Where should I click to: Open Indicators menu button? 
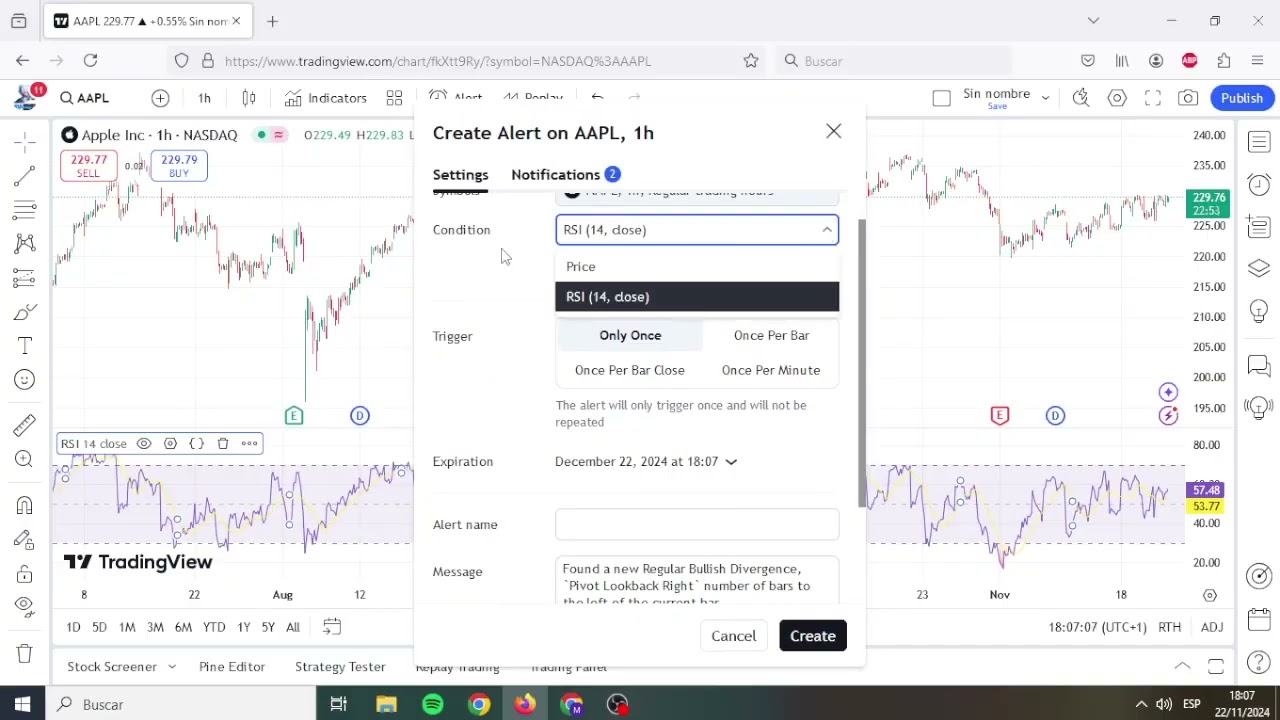[326, 98]
